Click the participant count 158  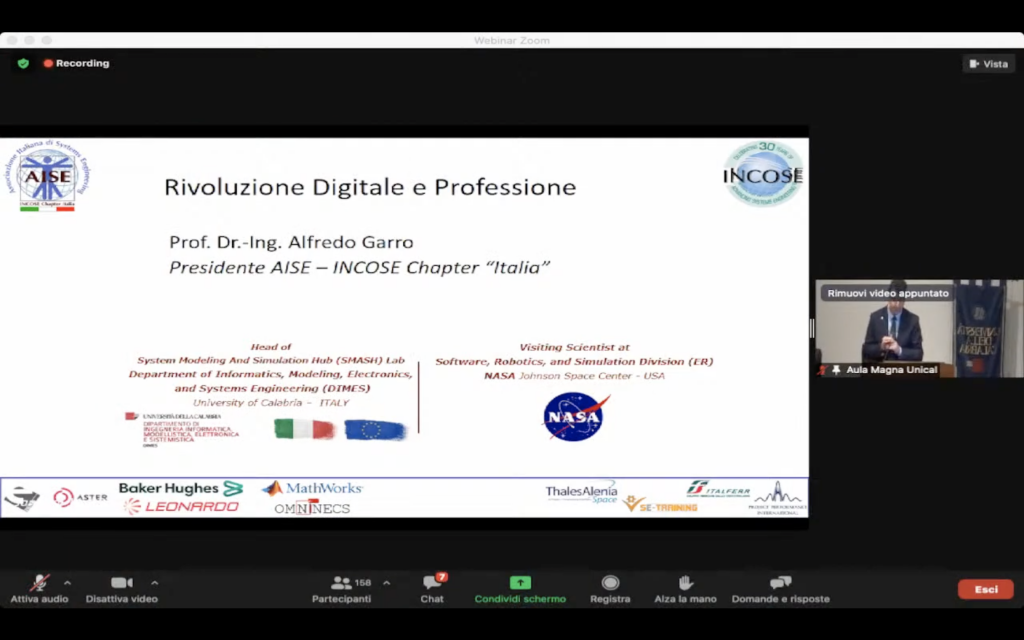[x=363, y=583]
